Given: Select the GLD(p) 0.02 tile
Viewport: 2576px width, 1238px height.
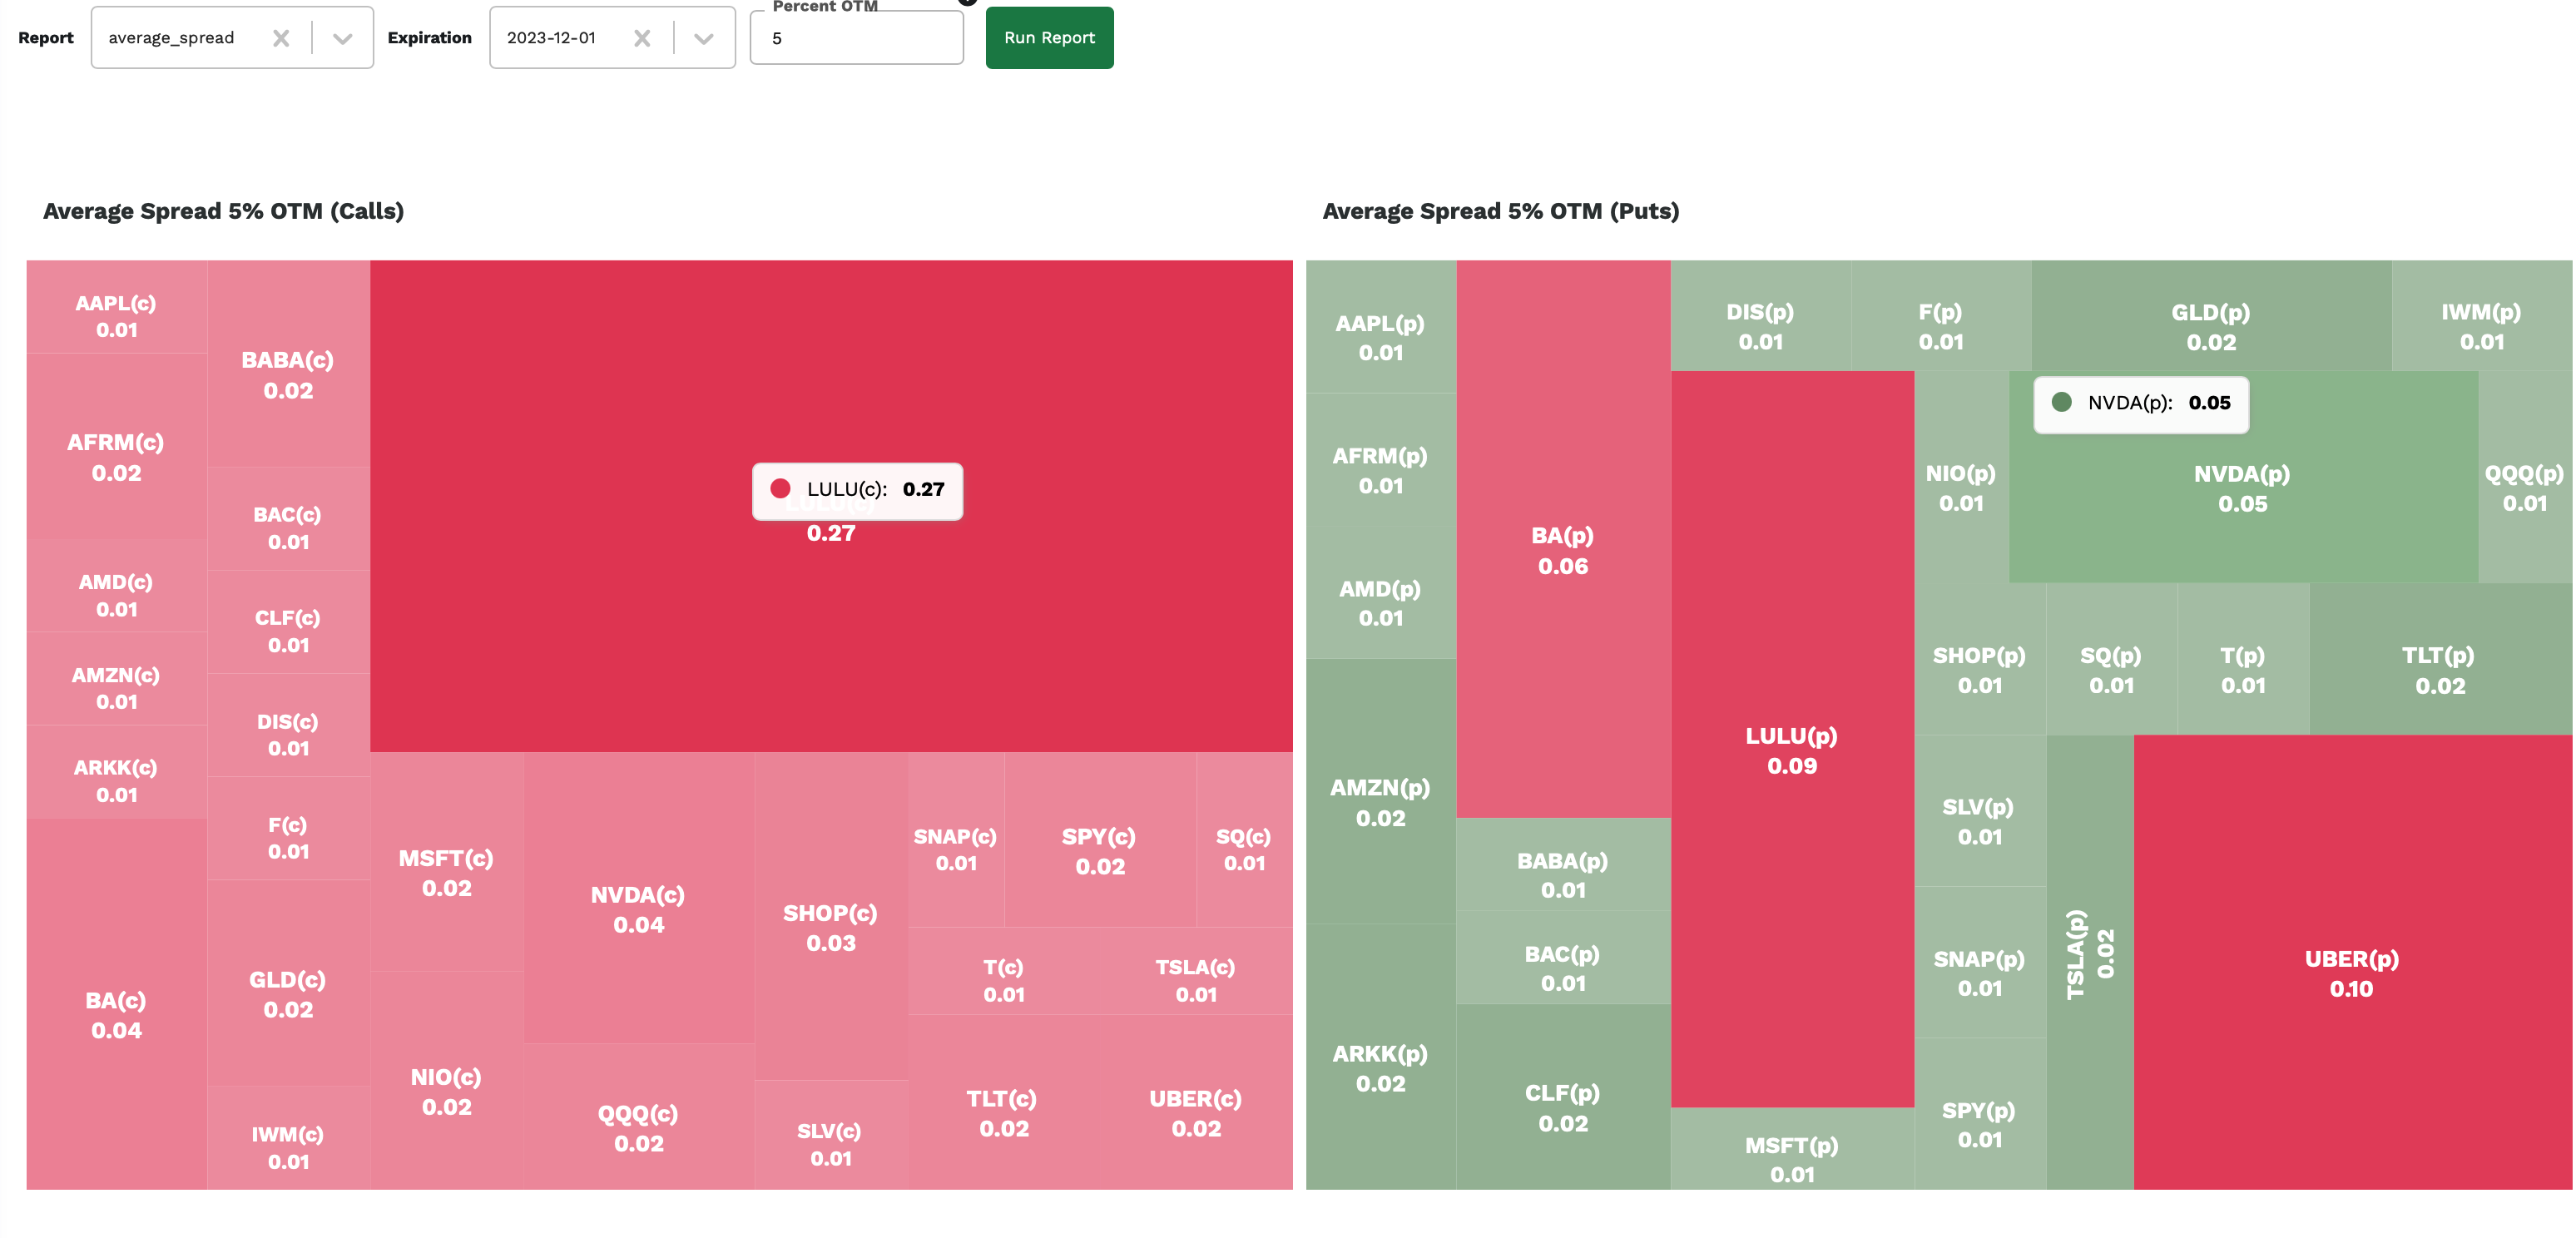Looking at the screenshot, I should [x=2210, y=325].
